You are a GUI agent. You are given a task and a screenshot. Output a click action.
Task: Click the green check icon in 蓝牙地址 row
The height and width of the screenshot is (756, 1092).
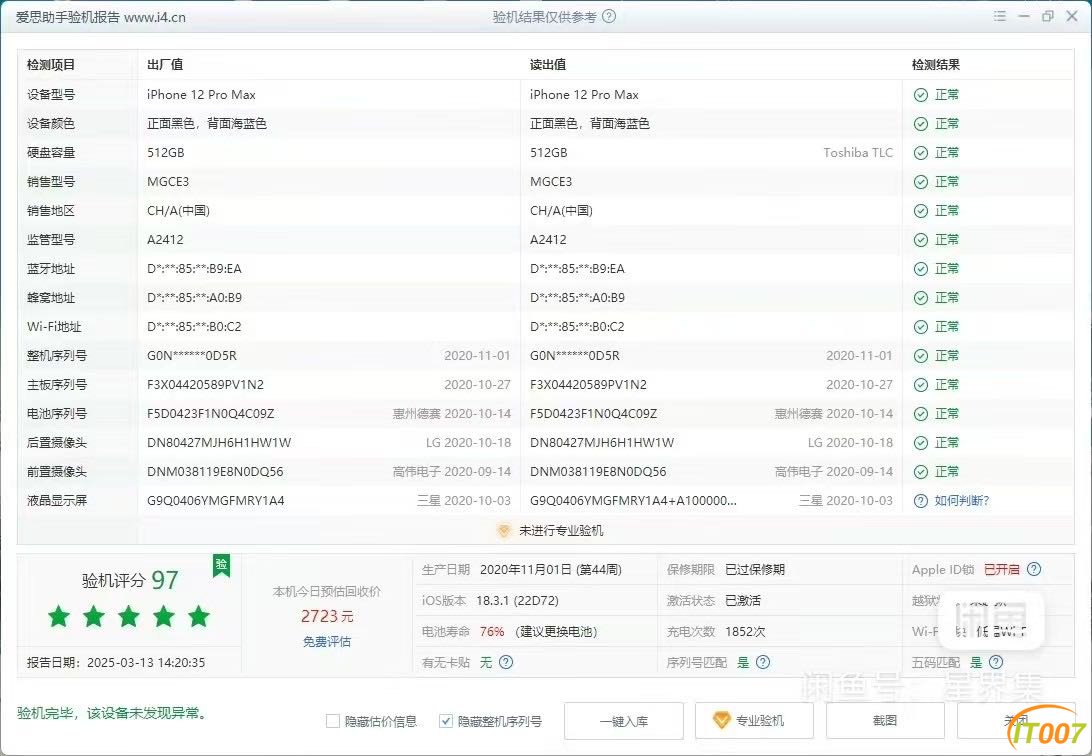point(921,269)
